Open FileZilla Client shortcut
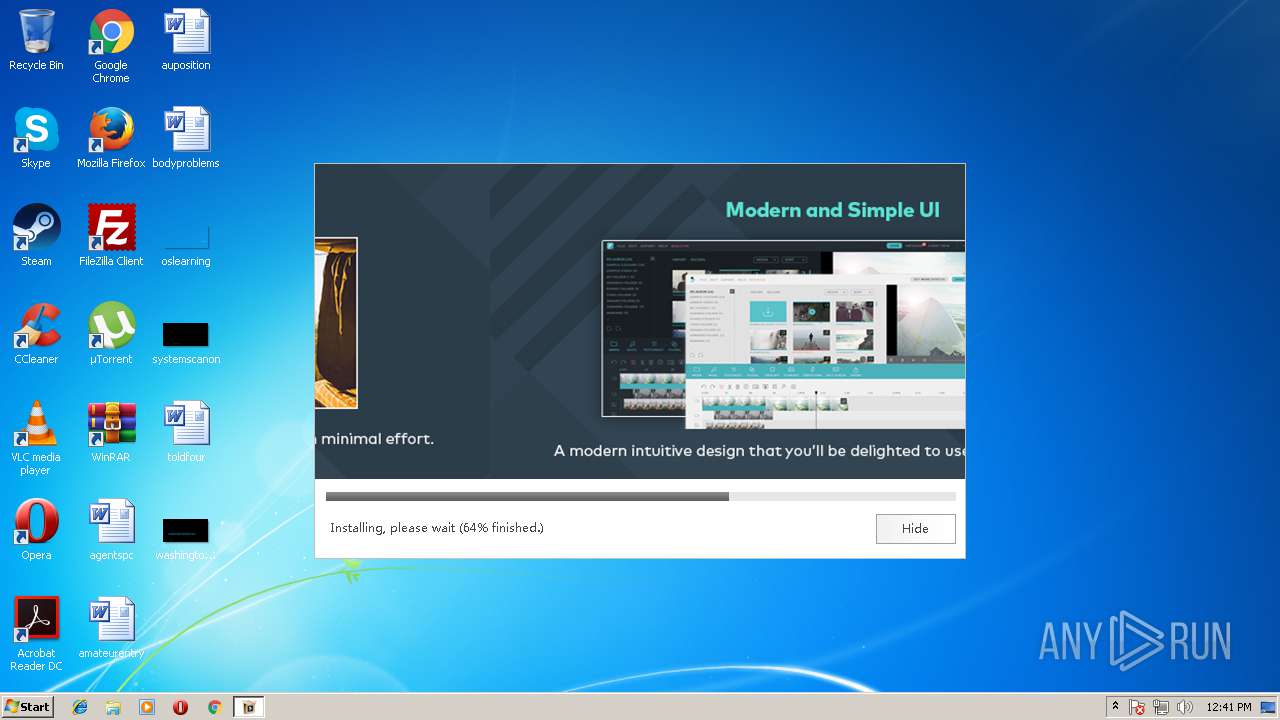Image resolution: width=1280 pixels, height=720 pixels. 111,236
